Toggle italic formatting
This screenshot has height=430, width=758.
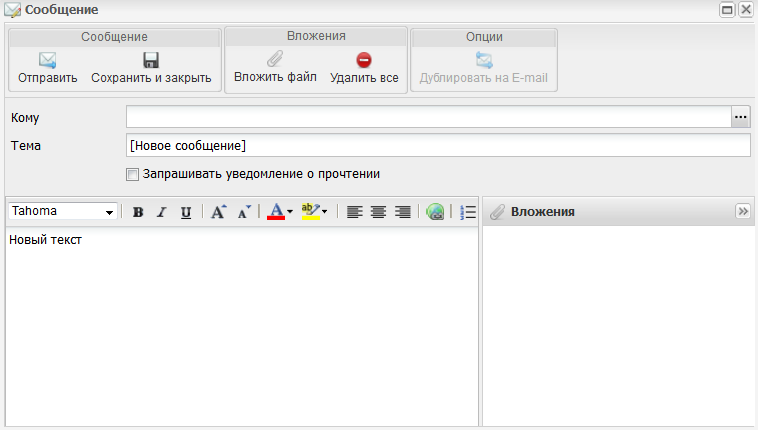pos(161,212)
